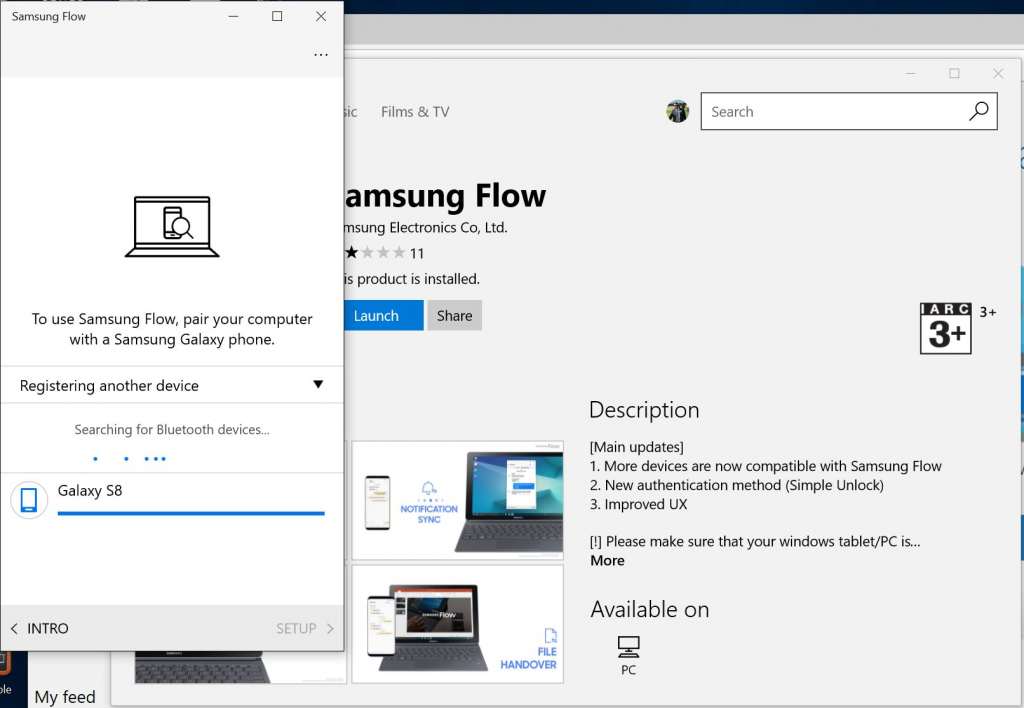Open the File Handover screenshot thumbnail

click(457, 624)
